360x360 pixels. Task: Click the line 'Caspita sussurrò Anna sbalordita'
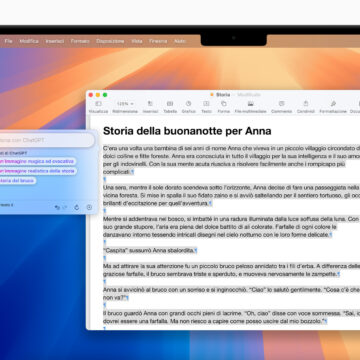coord(149,250)
